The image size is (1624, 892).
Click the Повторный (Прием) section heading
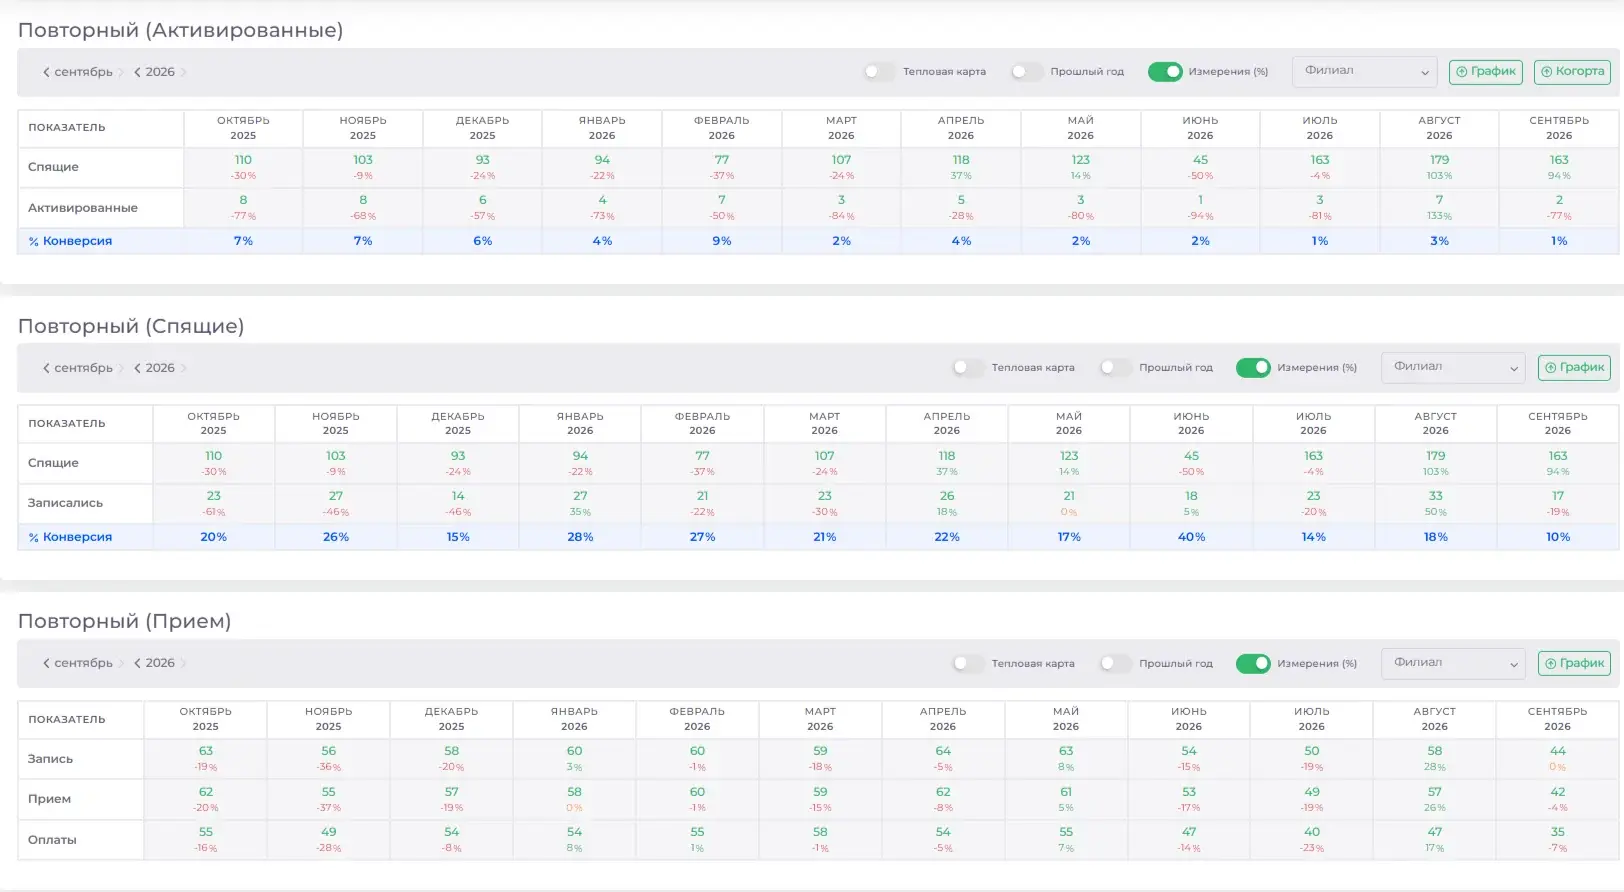pyautogui.click(x=125, y=621)
